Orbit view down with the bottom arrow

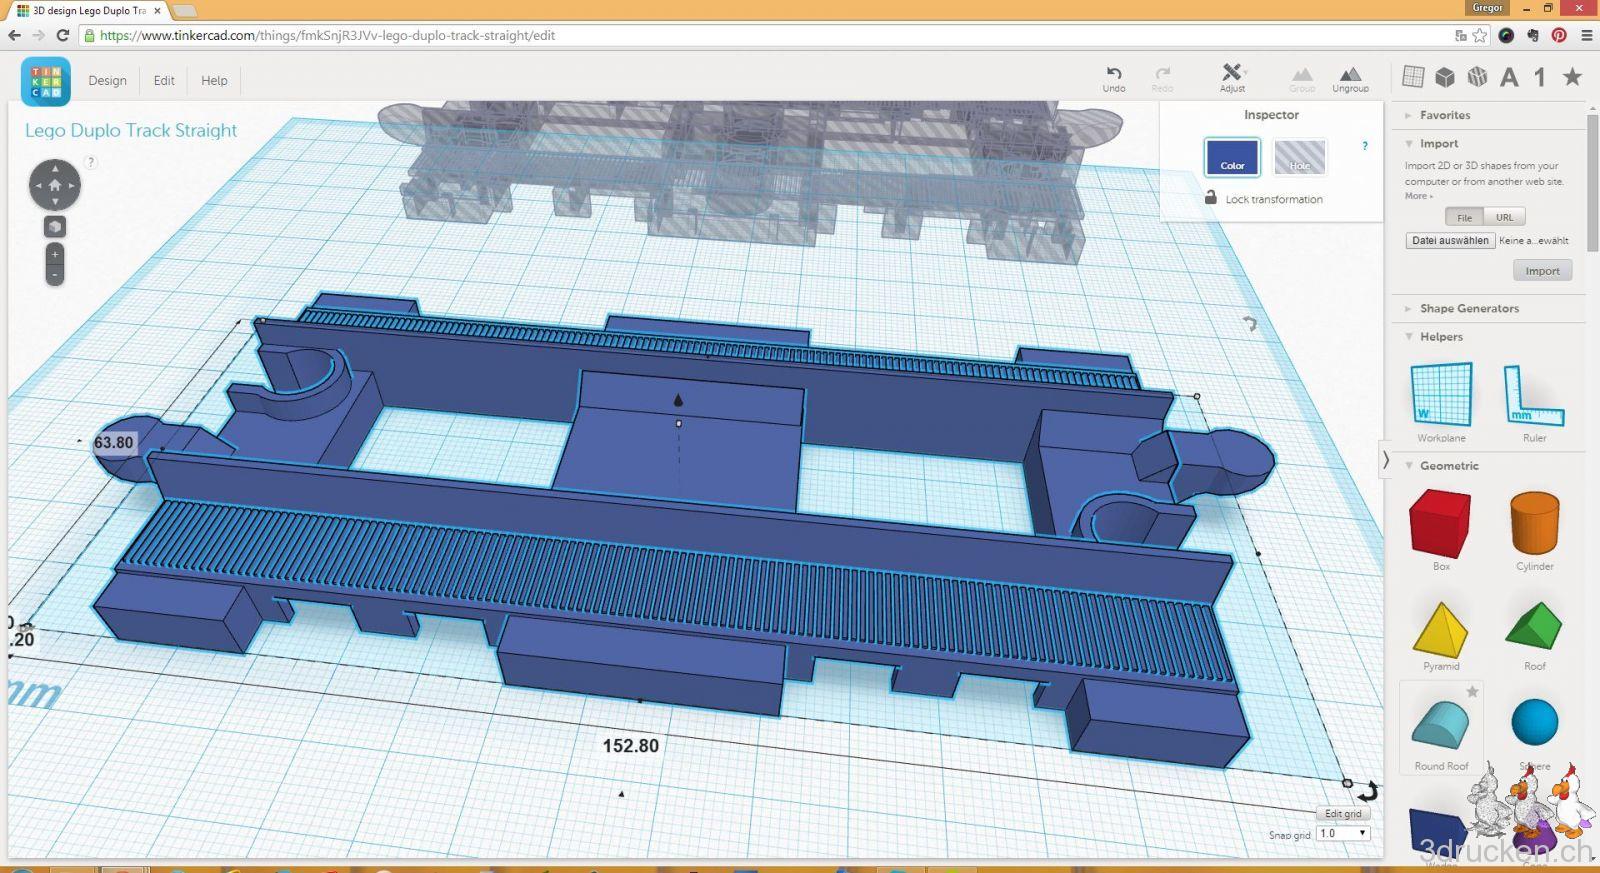55,201
